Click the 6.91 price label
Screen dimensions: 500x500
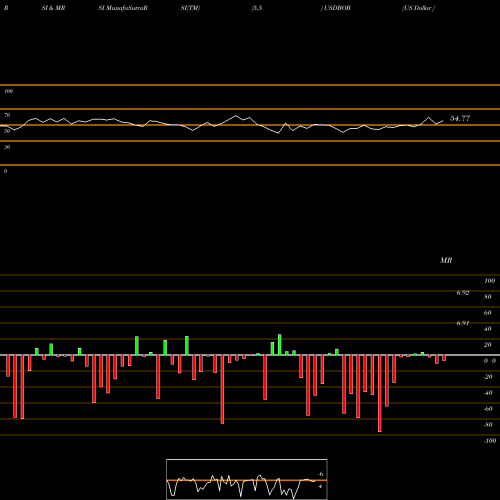pos(463,323)
